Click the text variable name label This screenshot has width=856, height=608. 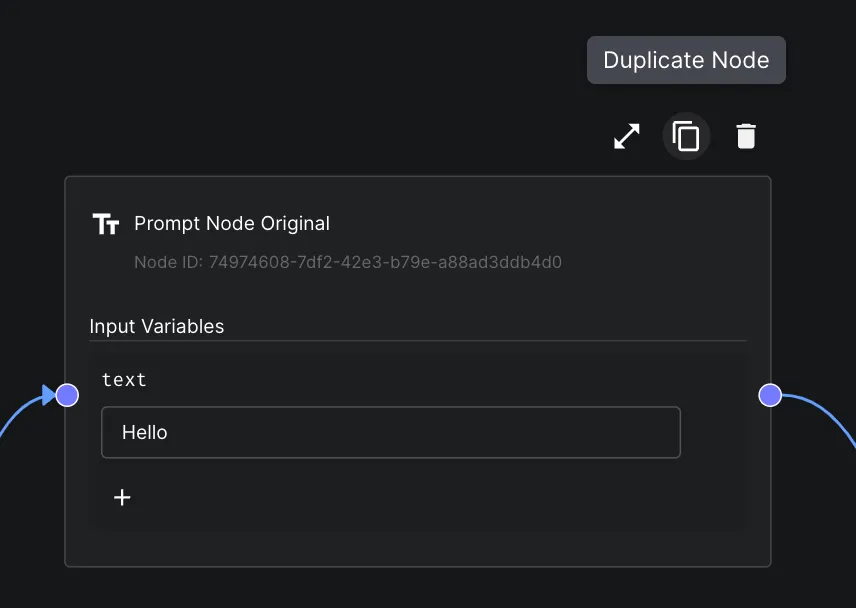(124, 379)
